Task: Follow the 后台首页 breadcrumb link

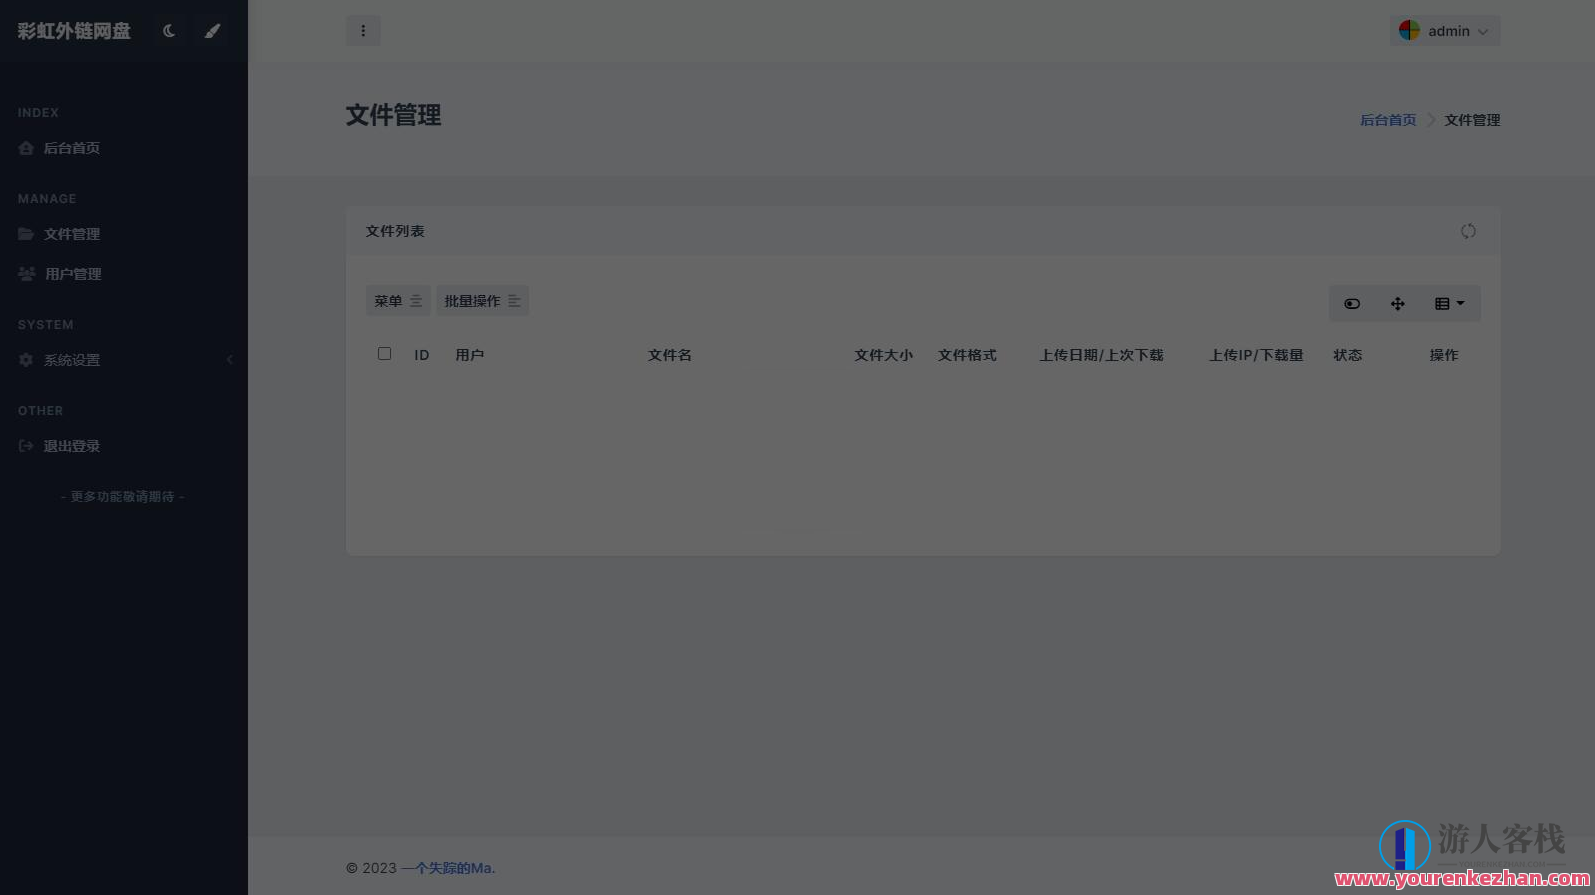Action: click(x=1388, y=120)
